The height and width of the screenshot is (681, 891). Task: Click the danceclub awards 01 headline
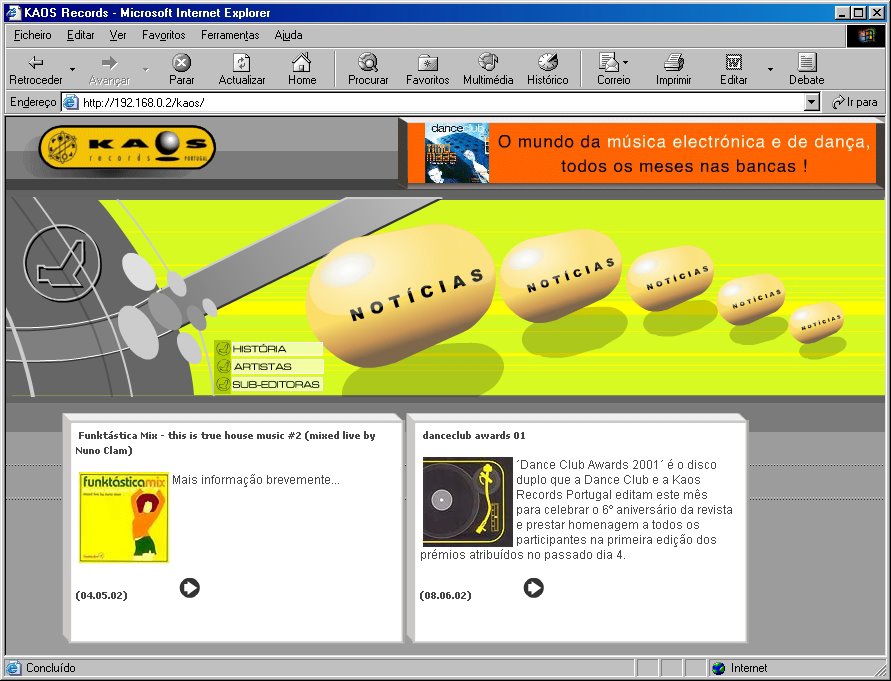474,435
